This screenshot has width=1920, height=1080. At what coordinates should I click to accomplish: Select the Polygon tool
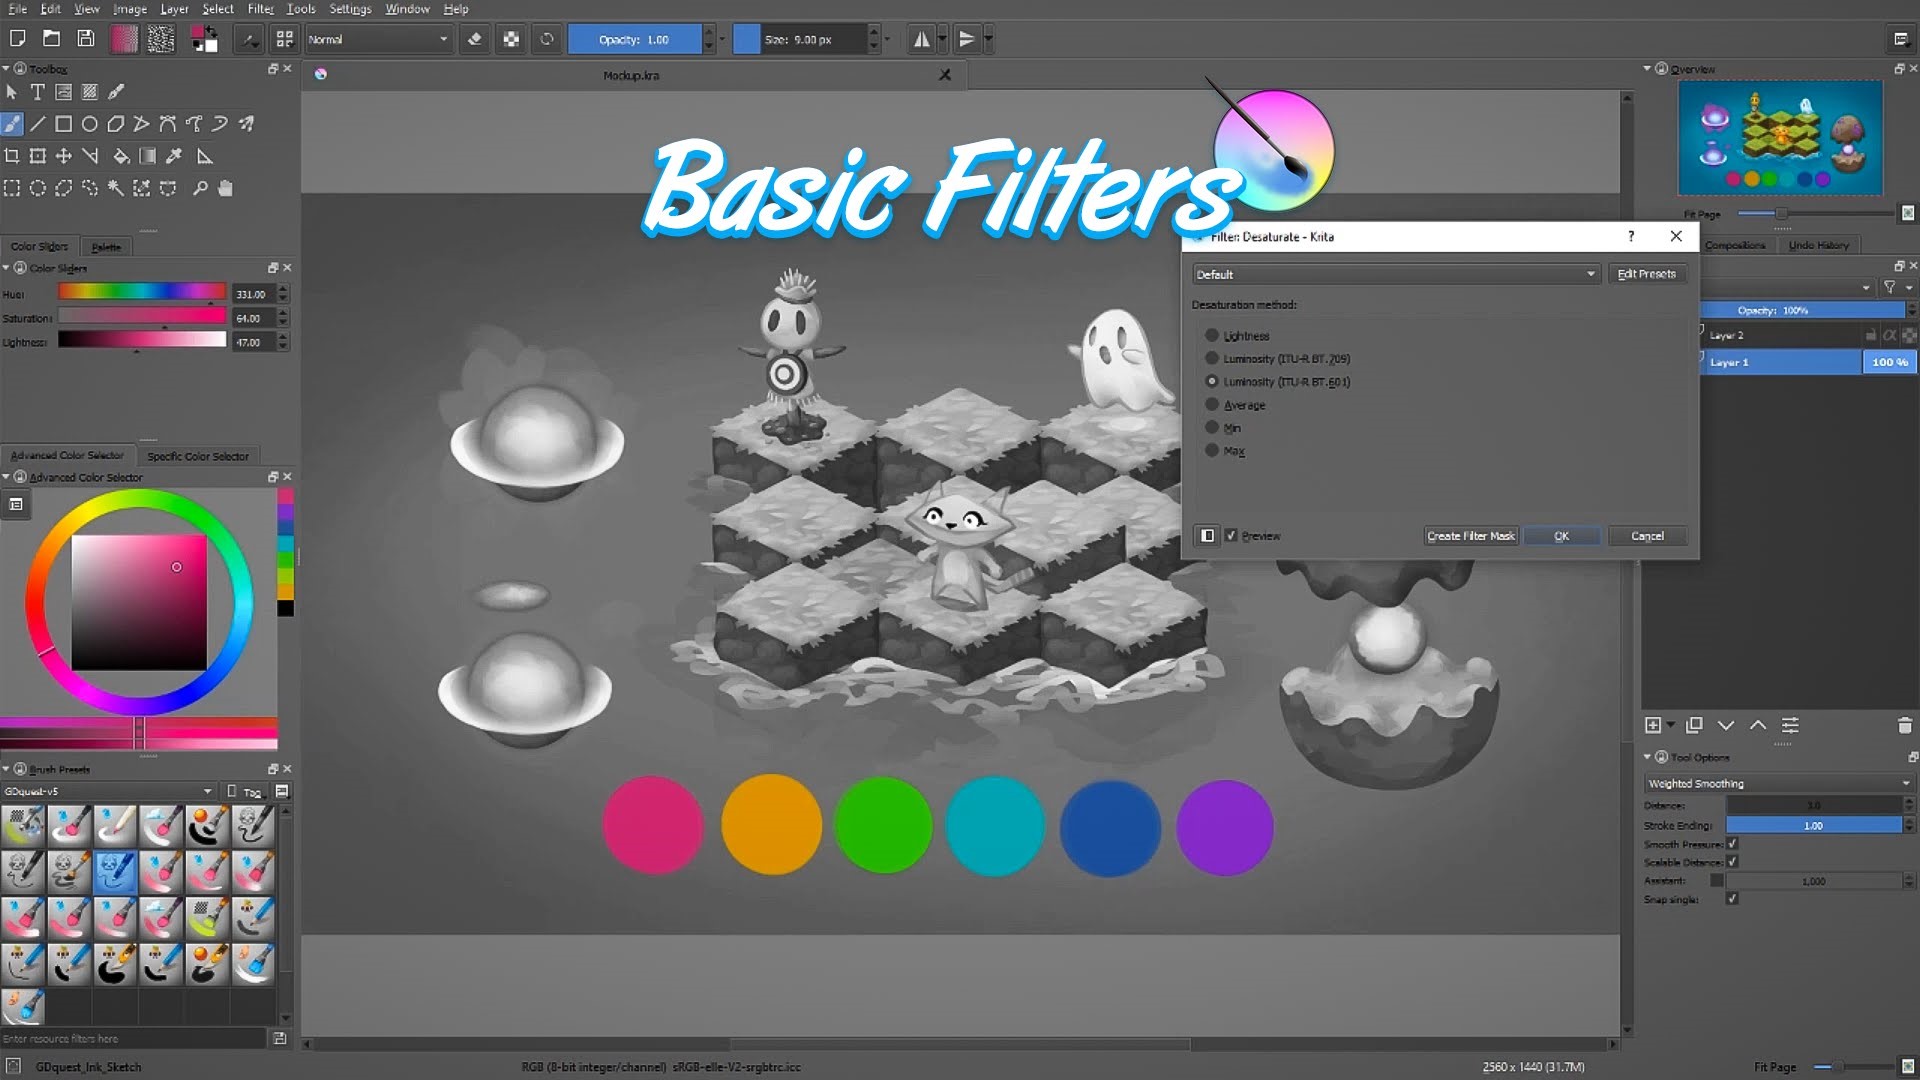click(115, 124)
